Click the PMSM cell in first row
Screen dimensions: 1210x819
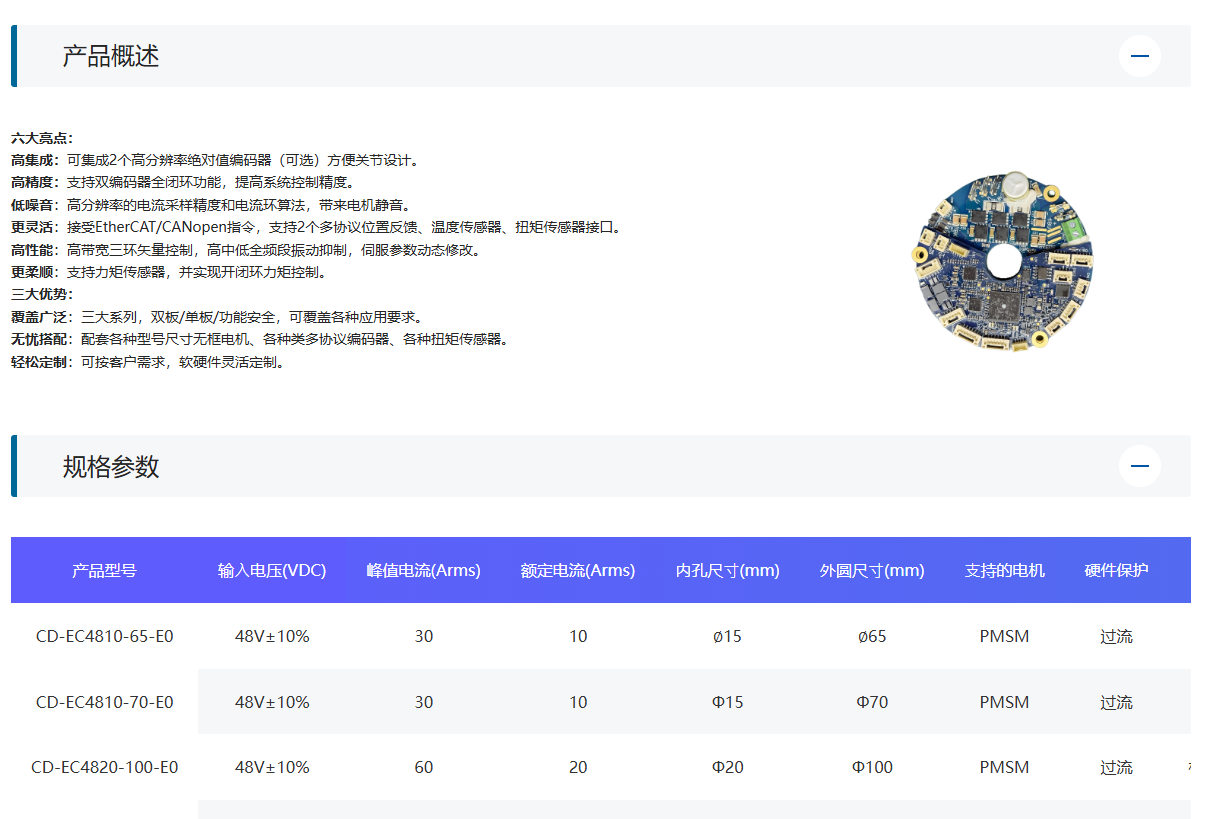tap(1004, 636)
